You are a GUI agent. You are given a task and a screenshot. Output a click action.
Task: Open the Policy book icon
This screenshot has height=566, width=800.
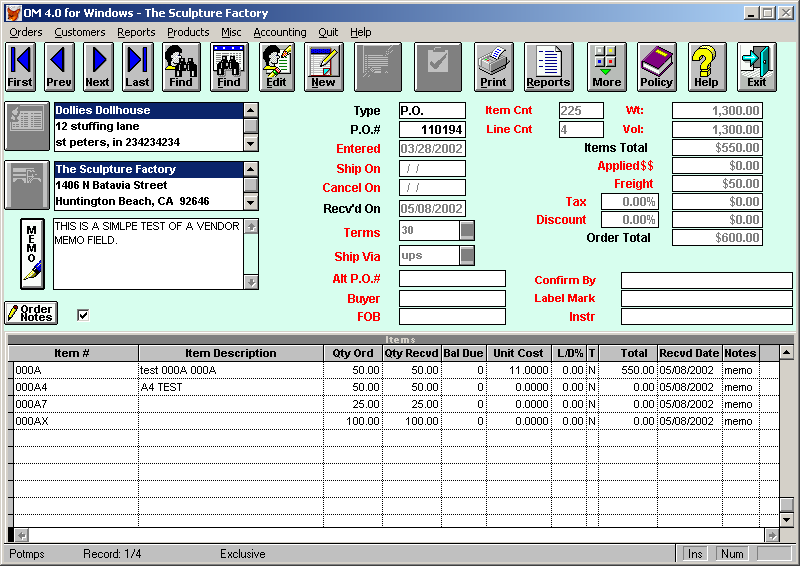pos(657,67)
